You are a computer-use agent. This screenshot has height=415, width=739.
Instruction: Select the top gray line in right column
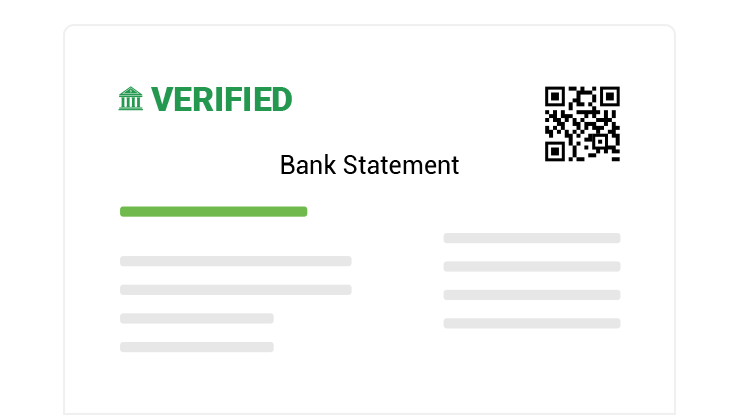pos(531,238)
